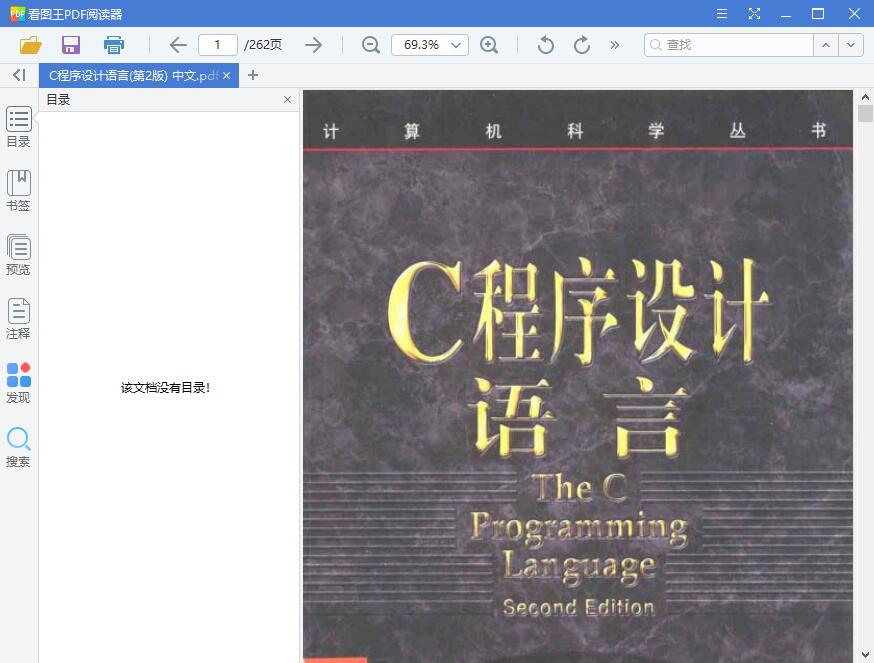Close the 目录 panel
874x663 pixels.
pyautogui.click(x=287, y=99)
